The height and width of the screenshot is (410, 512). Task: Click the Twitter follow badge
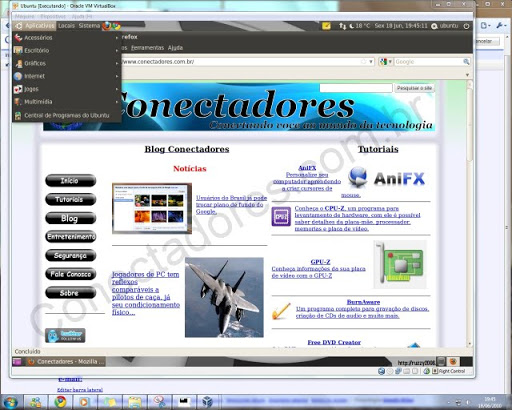click(65, 335)
